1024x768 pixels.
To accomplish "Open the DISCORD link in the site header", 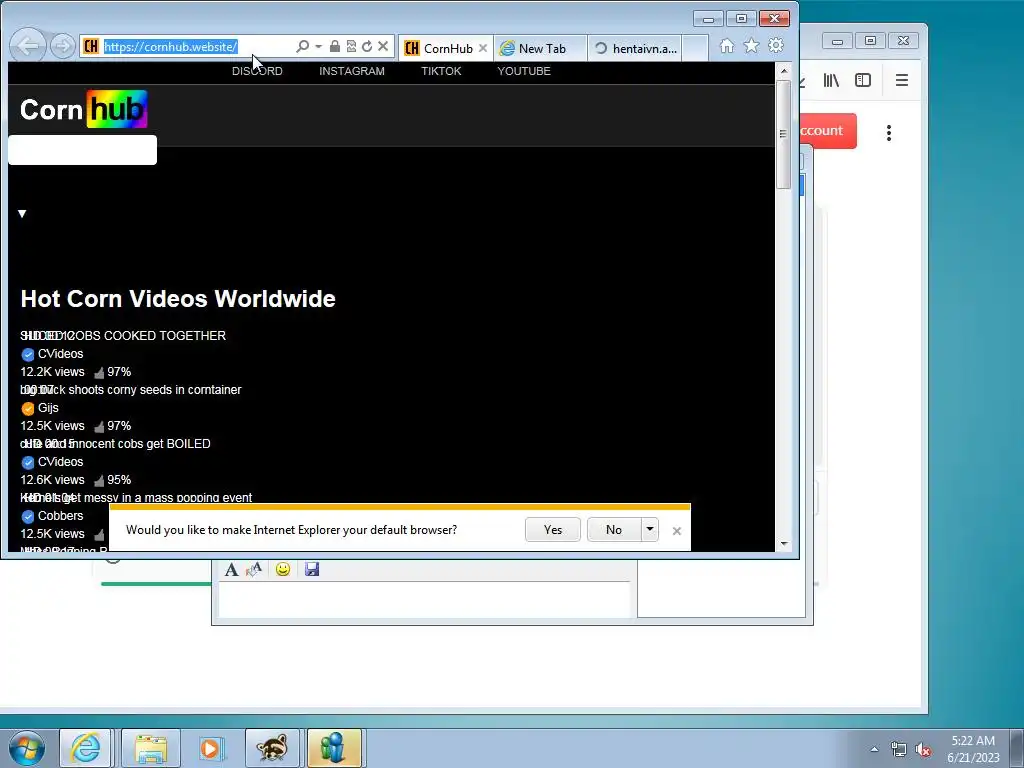I will point(257,71).
